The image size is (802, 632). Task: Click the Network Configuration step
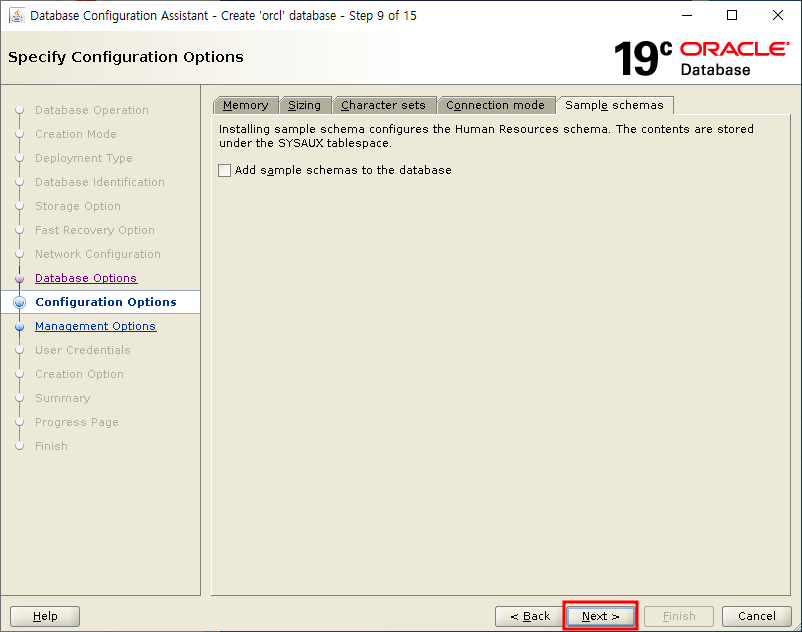(98, 255)
